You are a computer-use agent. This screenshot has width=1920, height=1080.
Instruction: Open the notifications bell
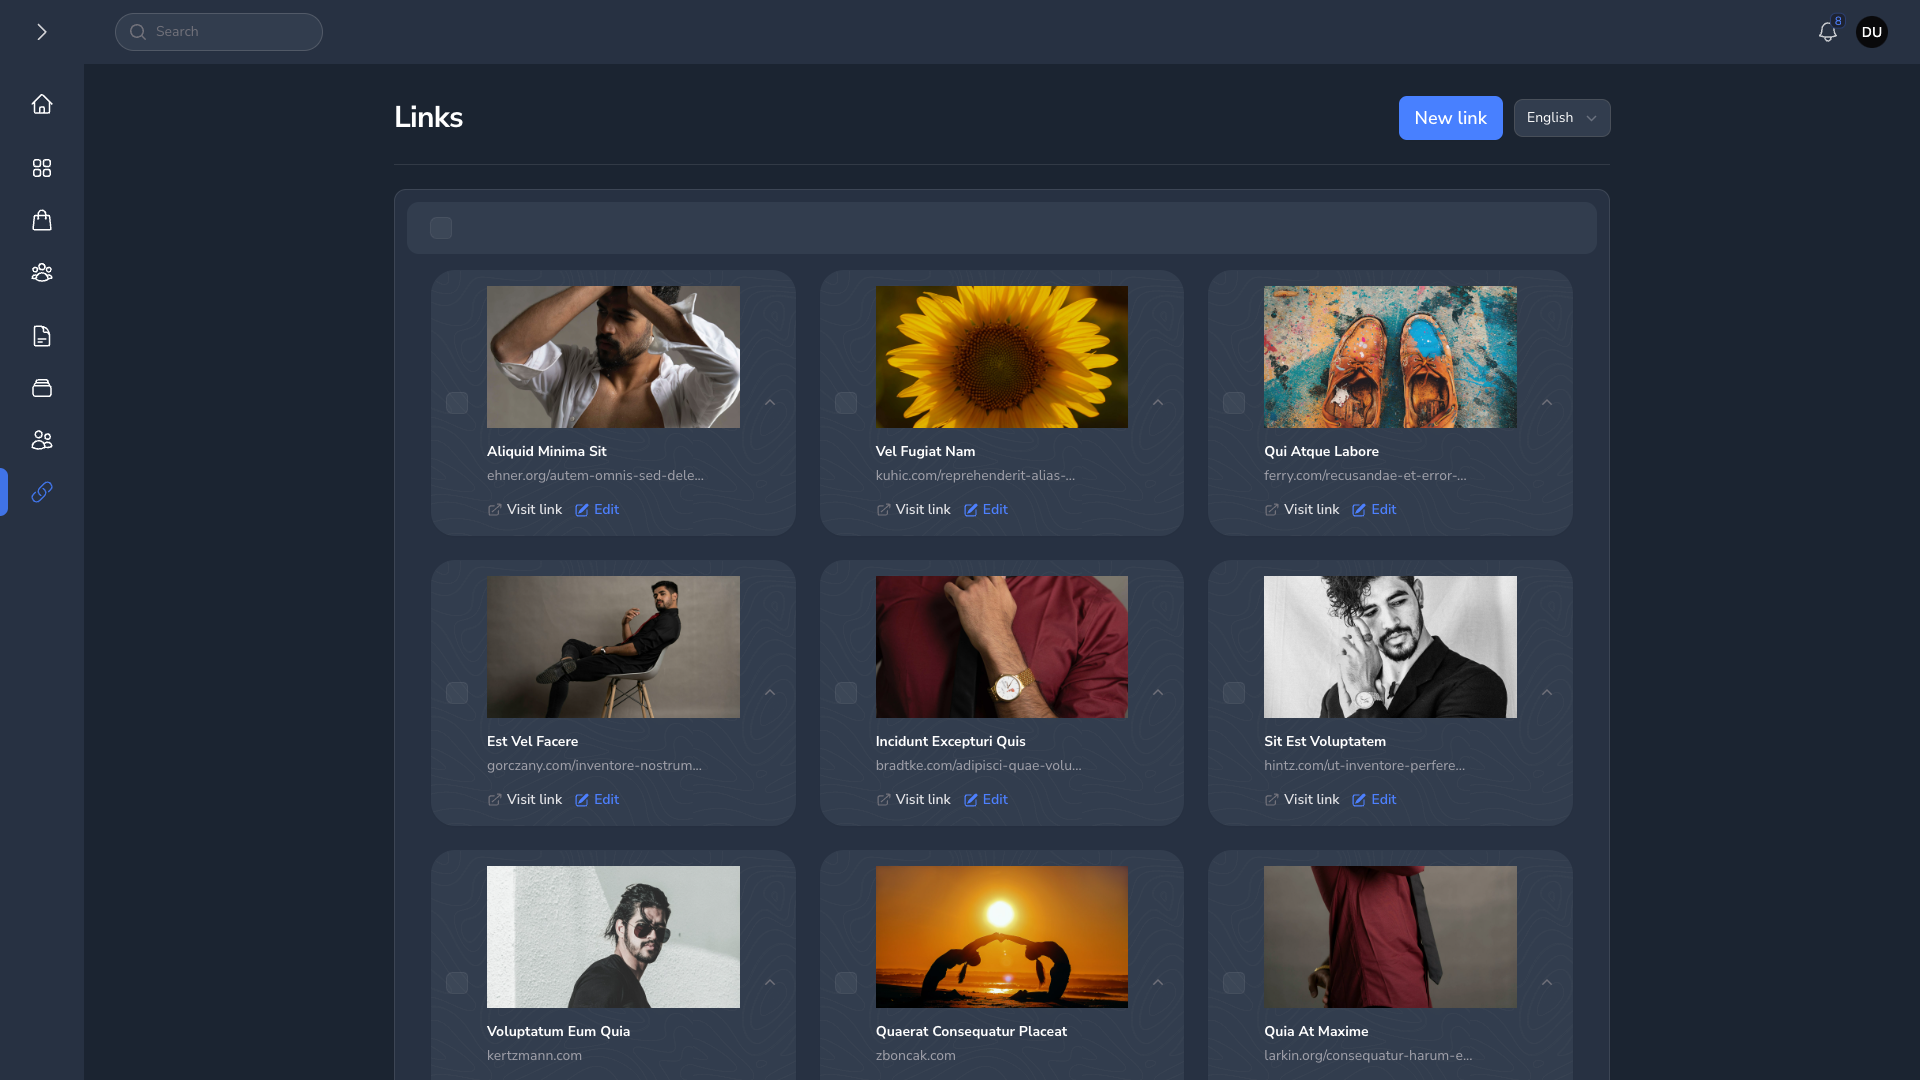click(1827, 32)
